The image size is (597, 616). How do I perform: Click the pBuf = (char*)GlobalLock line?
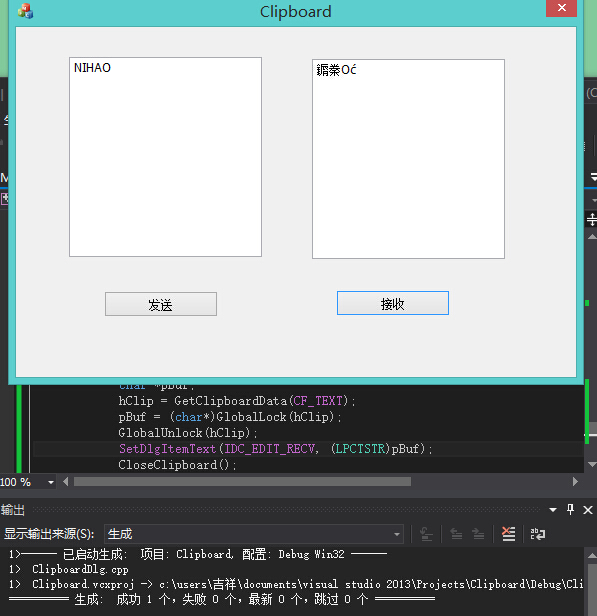coord(230,416)
